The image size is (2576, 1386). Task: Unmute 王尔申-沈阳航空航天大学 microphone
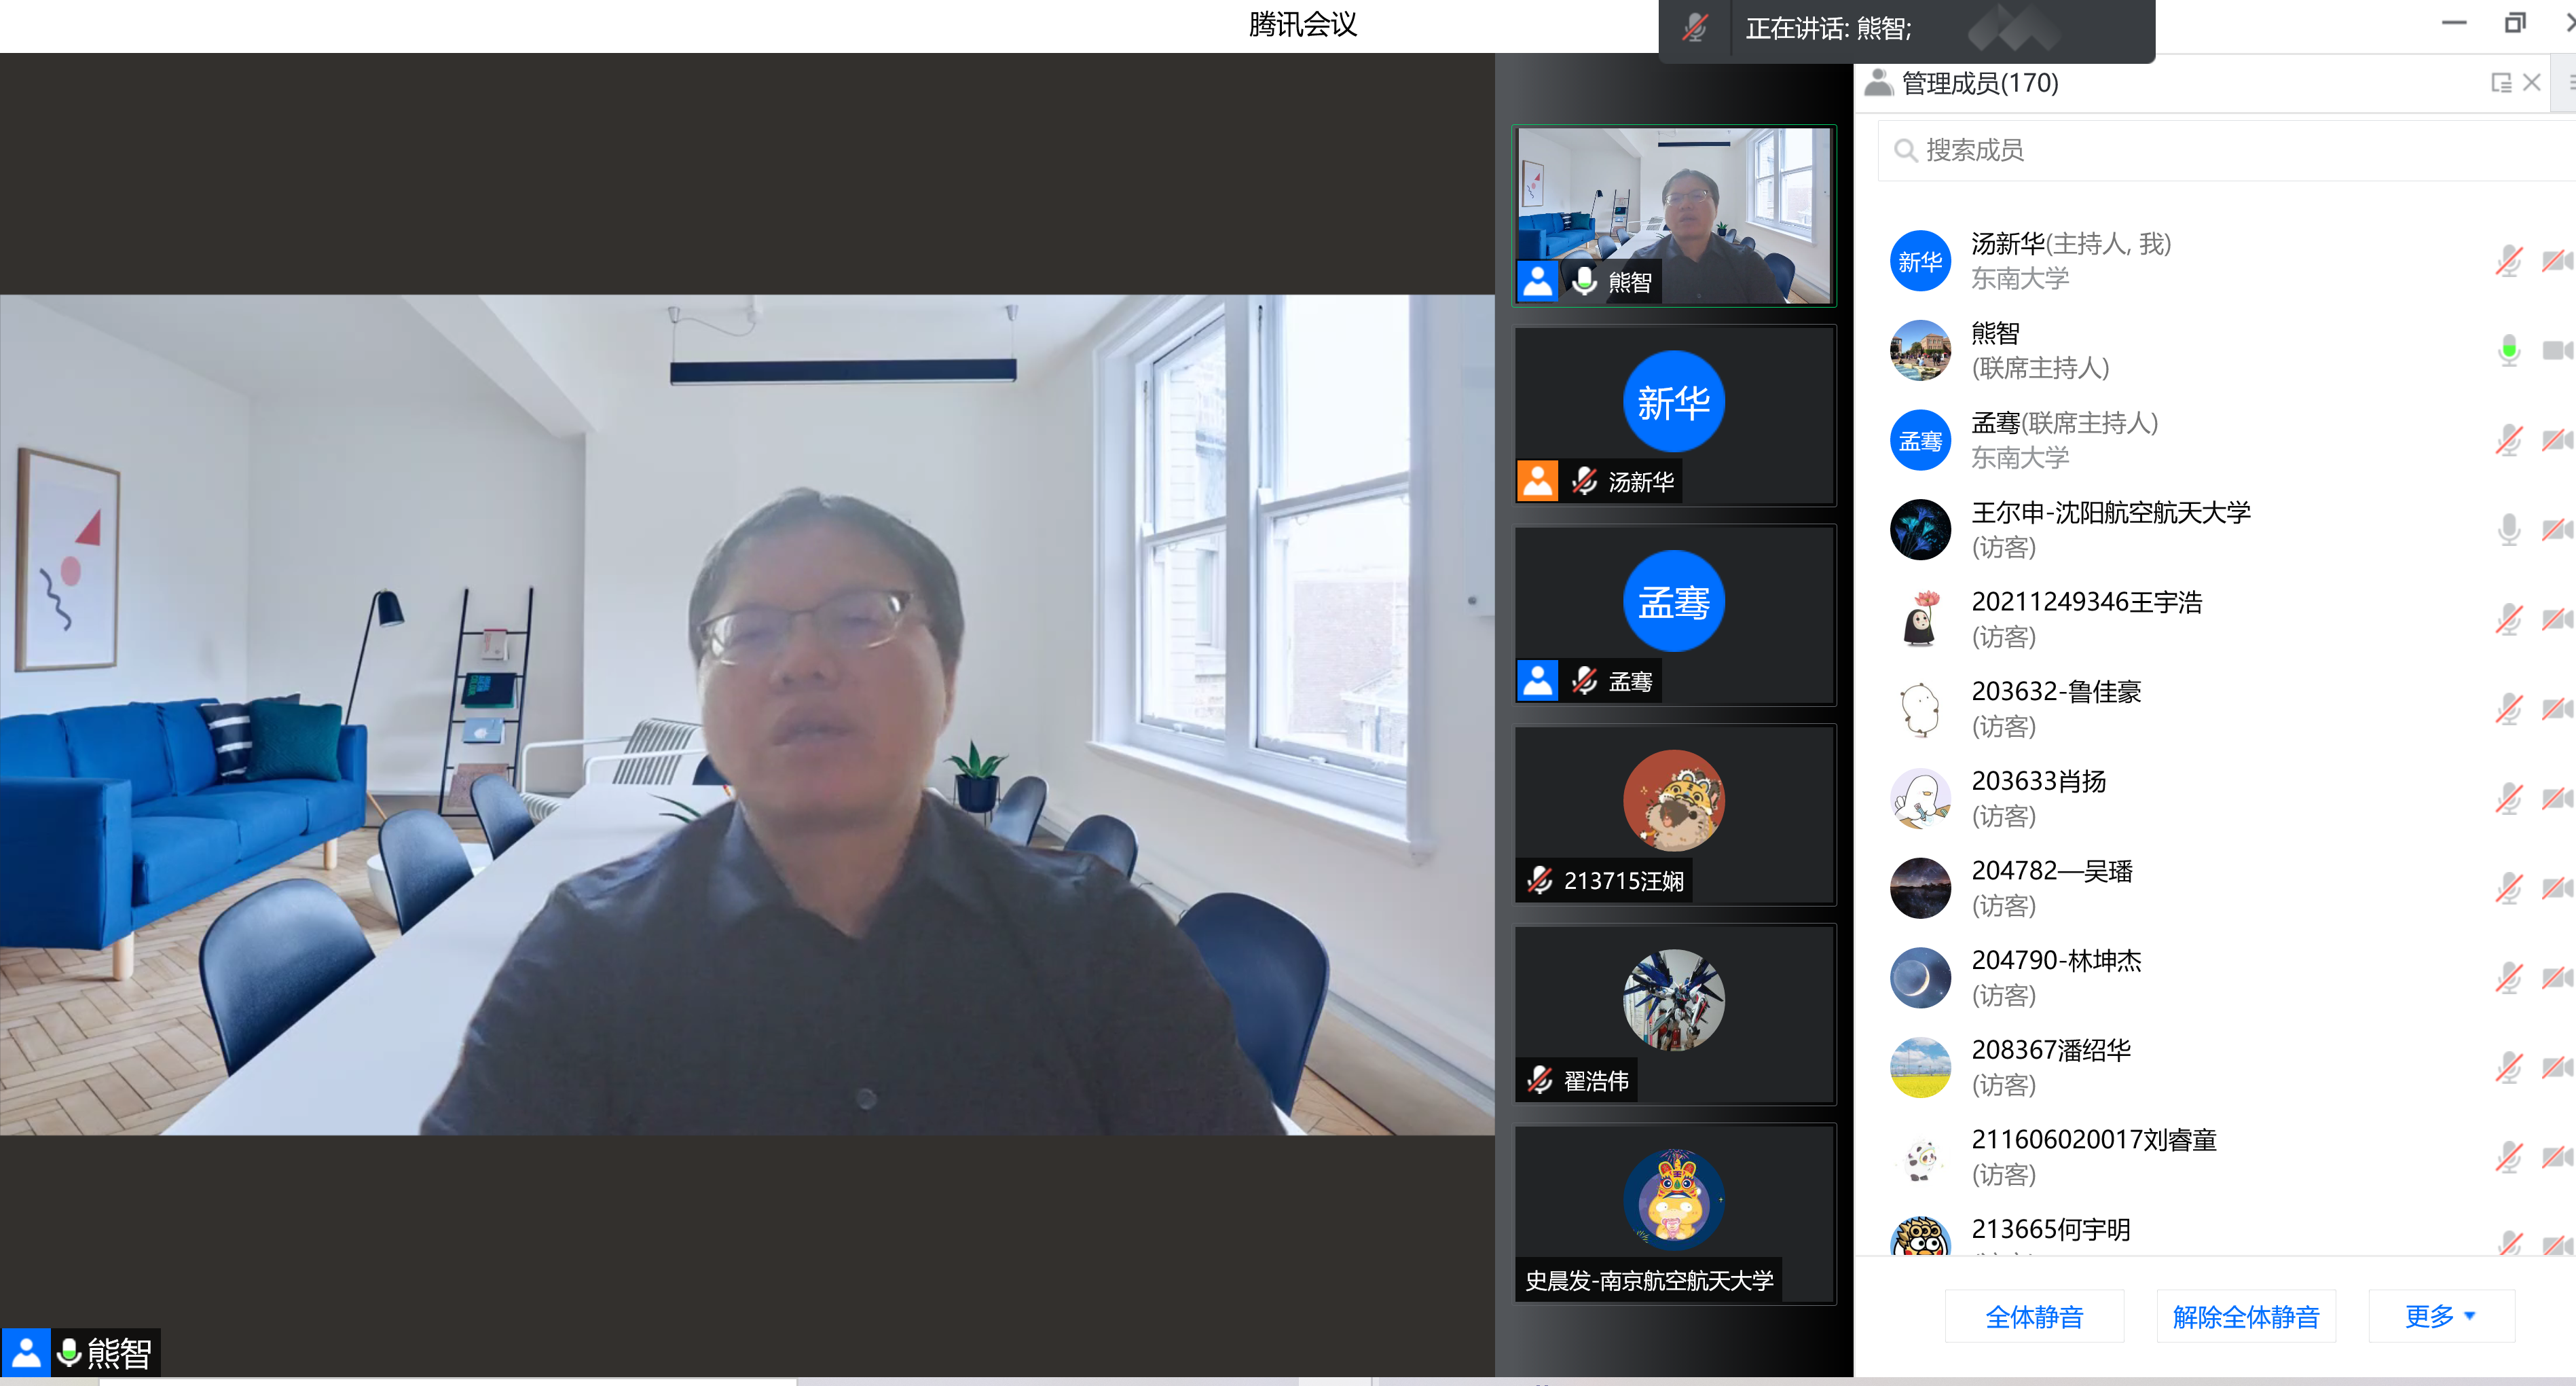pos(2508,529)
